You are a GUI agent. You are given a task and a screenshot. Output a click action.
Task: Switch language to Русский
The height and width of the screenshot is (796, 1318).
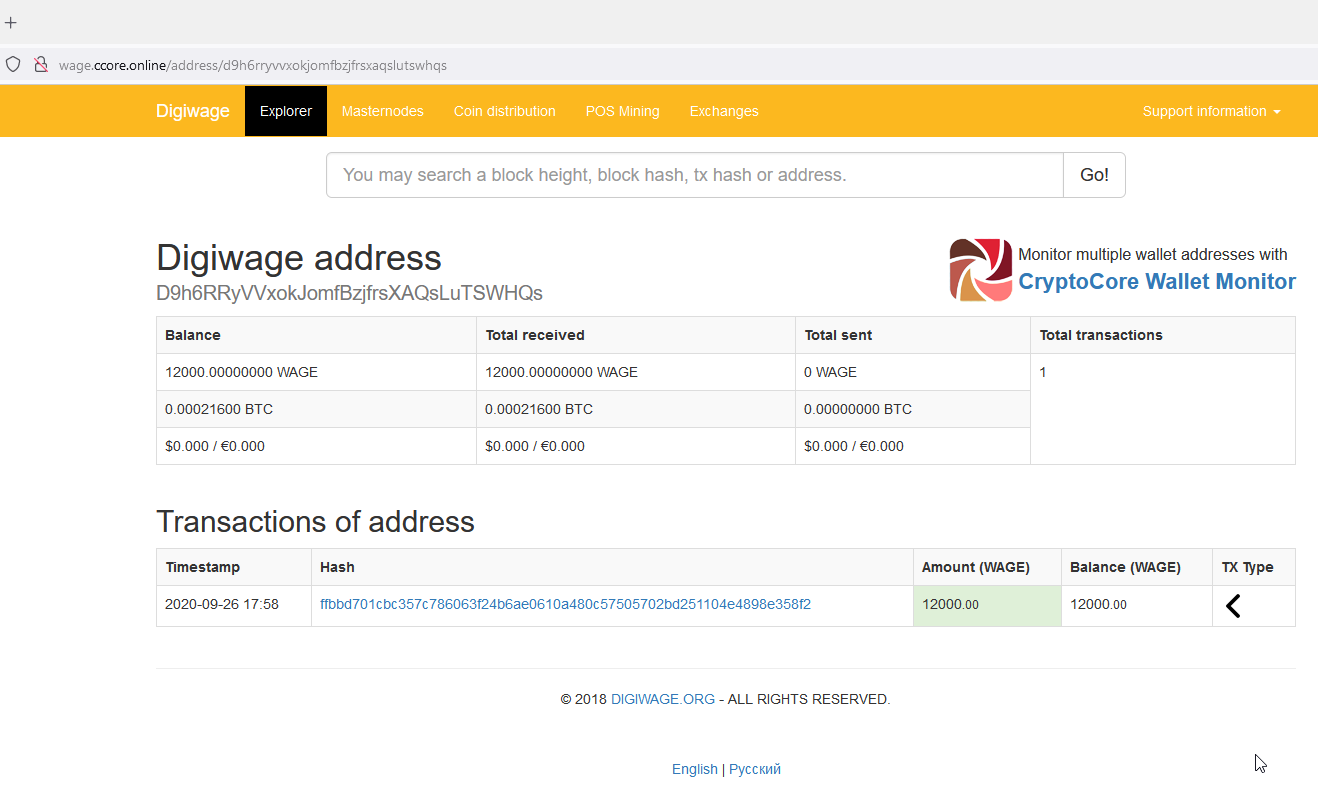755,769
